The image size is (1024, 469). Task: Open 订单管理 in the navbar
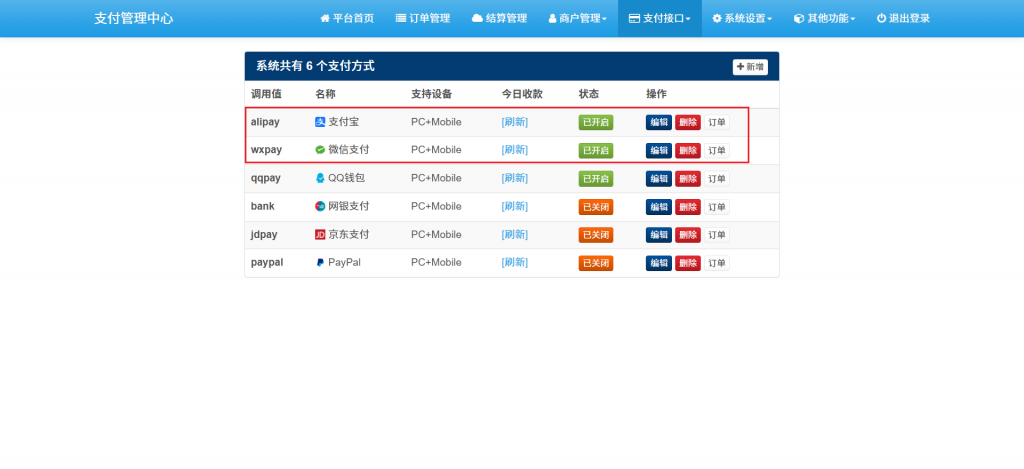click(423, 18)
